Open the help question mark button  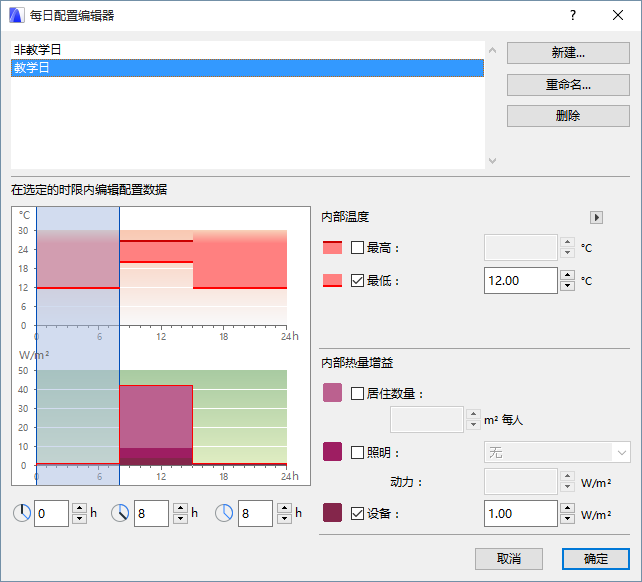tap(573, 16)
